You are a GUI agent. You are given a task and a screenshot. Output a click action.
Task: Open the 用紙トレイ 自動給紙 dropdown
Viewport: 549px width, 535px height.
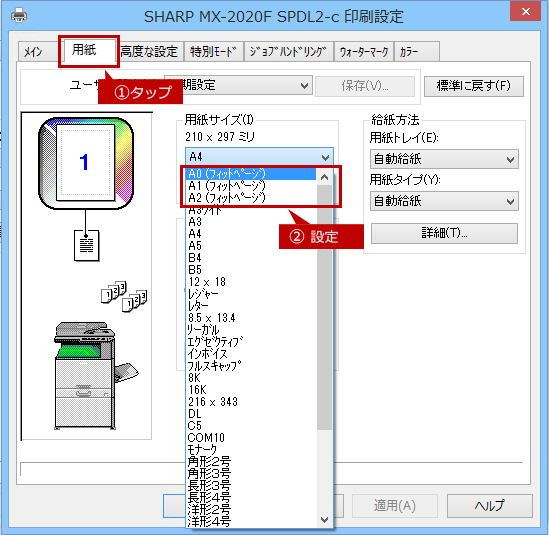coord(444,159)
